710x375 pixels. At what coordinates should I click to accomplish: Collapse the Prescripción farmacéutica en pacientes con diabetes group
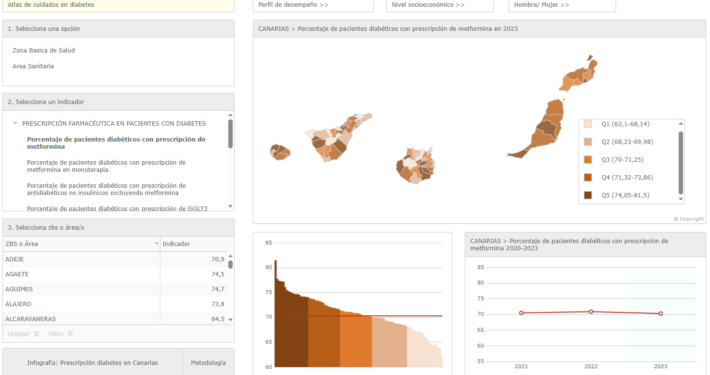15,123
